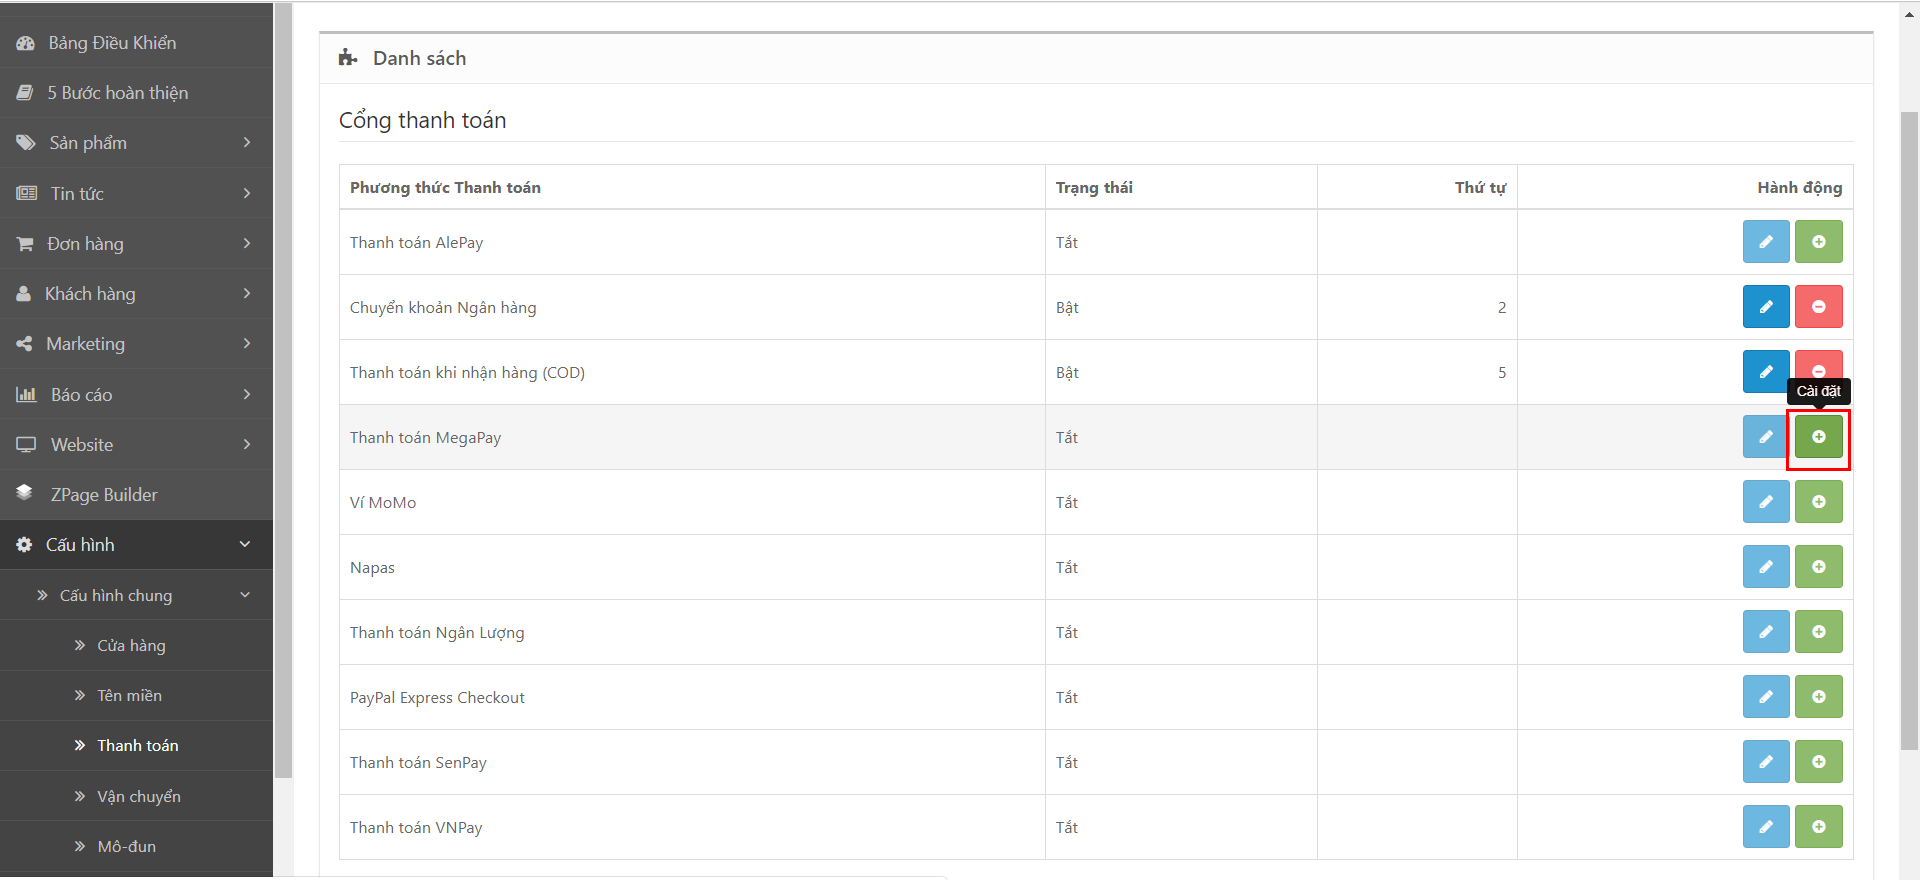Uninstall Chuyển khoản Ngân hàng with red button
The height and width of the screenshot is (880, 1920).
click(1819, 307)
